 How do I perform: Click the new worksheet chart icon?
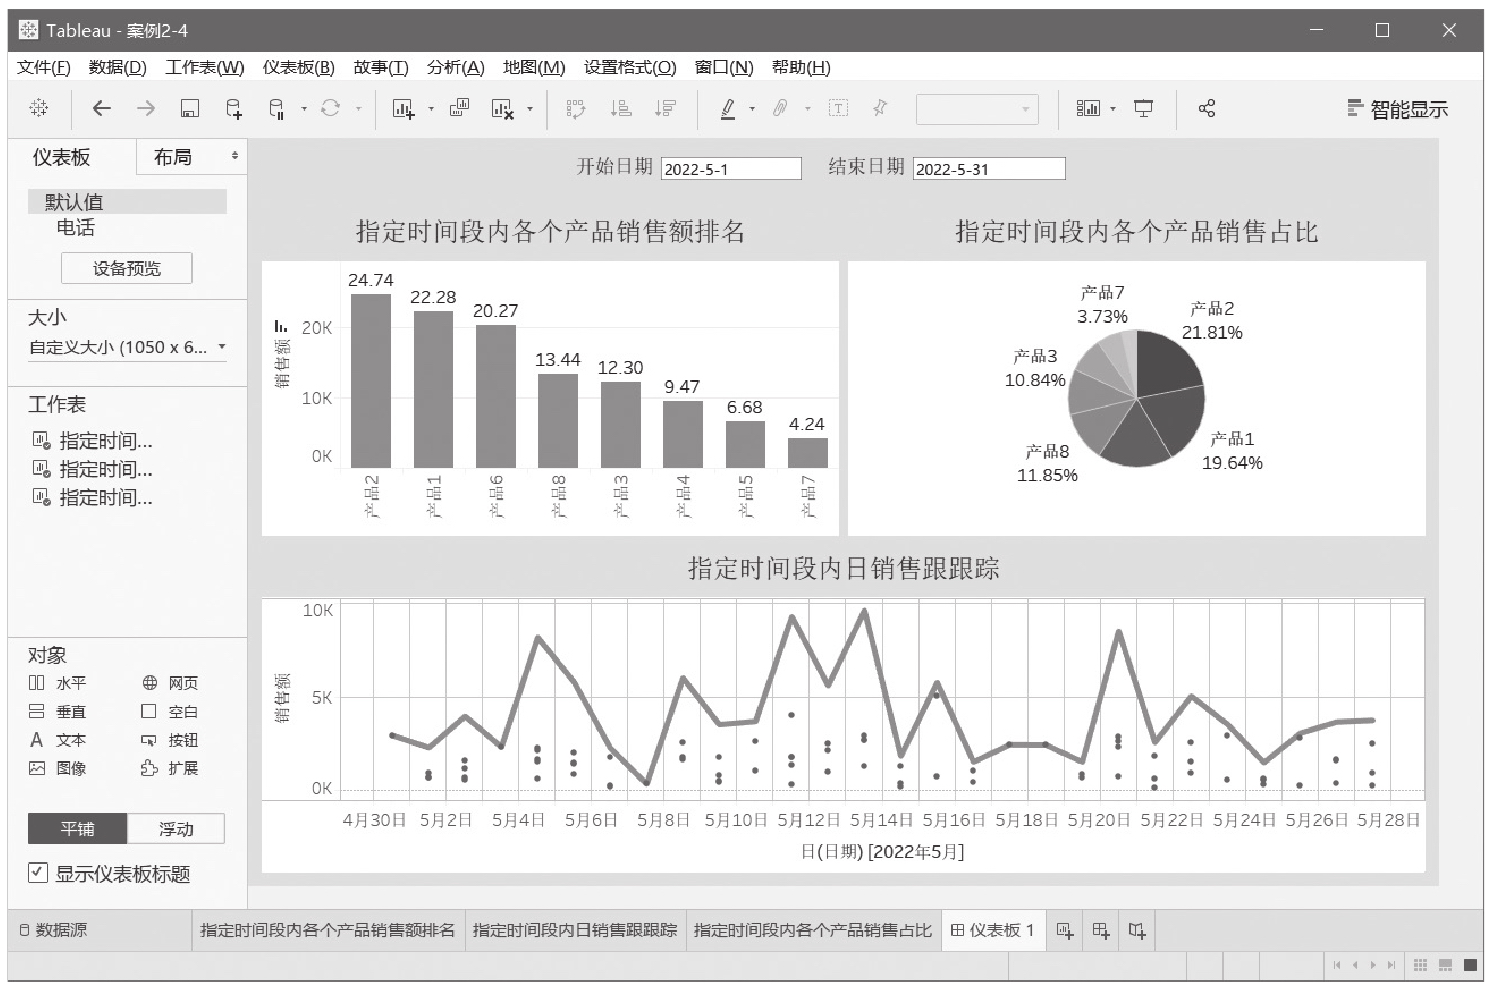403,109
